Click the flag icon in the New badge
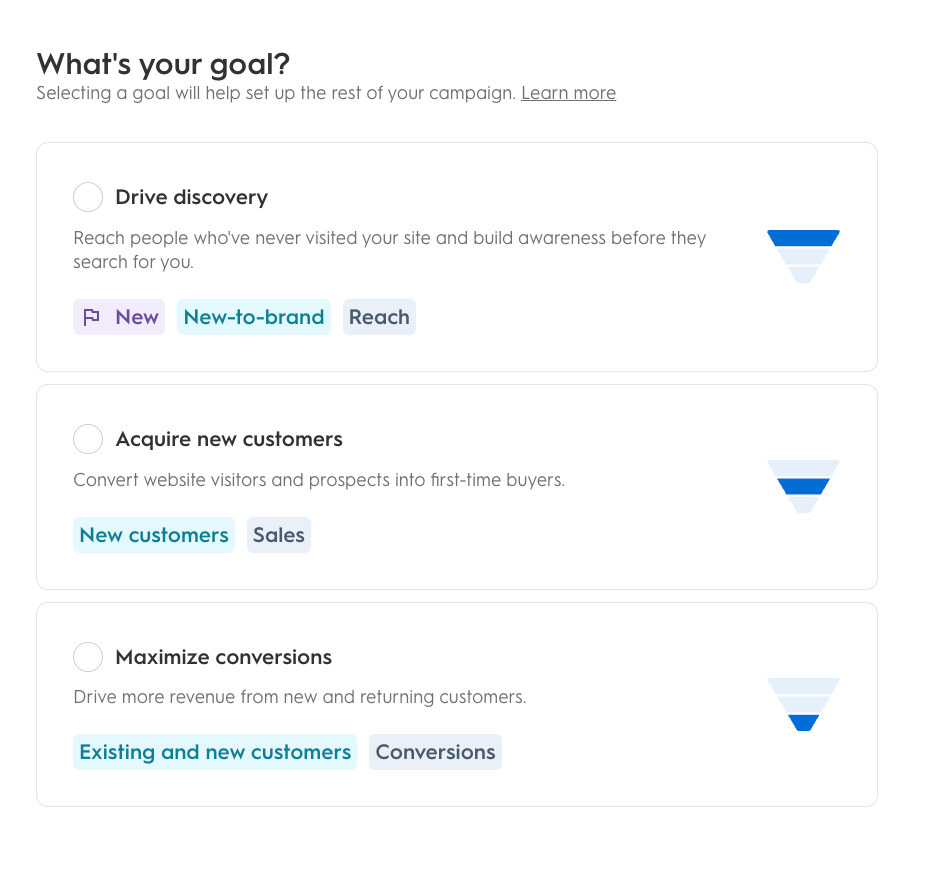 coord(92,317)
